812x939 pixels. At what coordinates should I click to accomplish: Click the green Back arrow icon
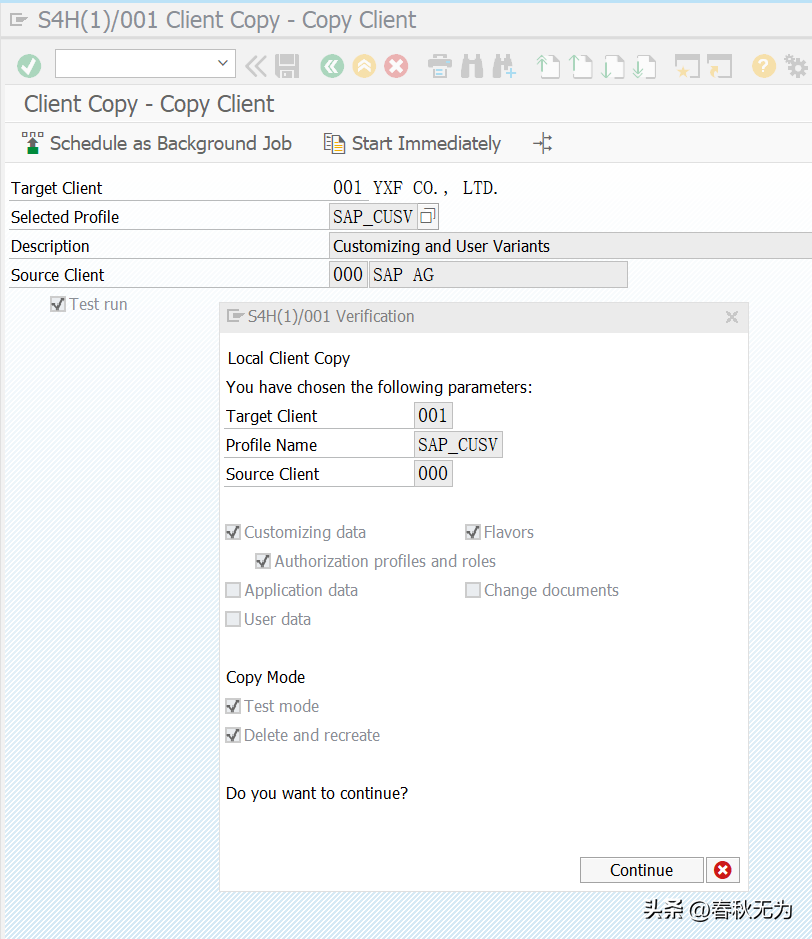click(x=332, y=66)
